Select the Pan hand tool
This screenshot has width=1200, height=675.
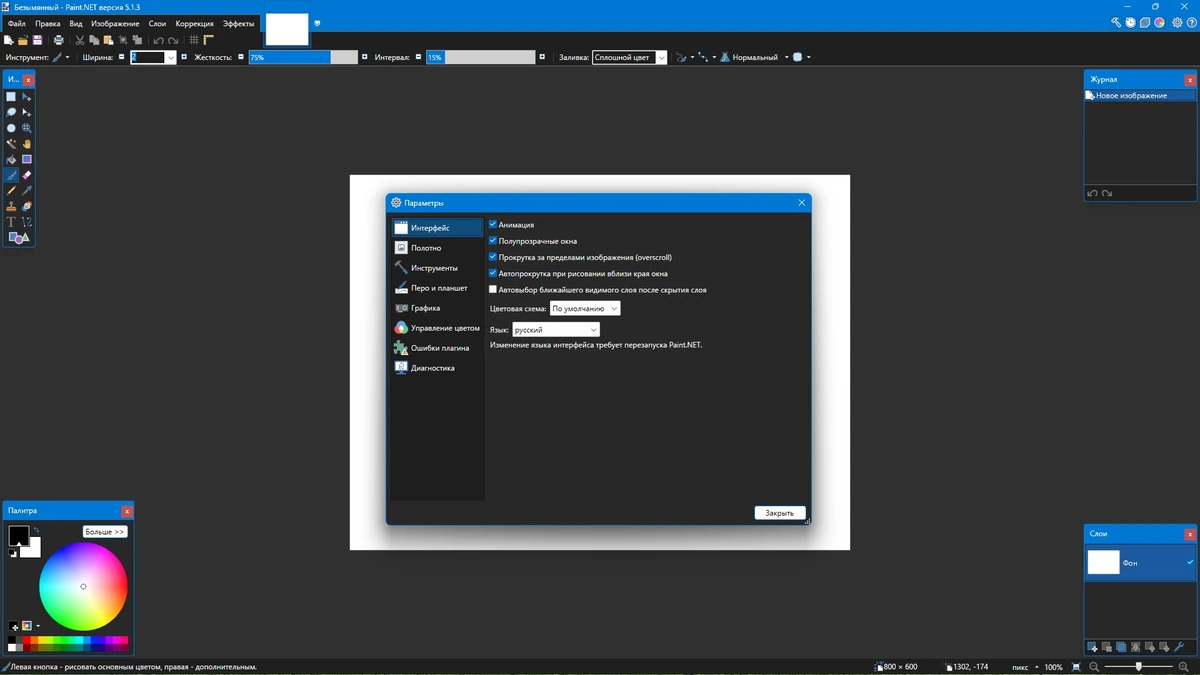click(x=27, y=144)
